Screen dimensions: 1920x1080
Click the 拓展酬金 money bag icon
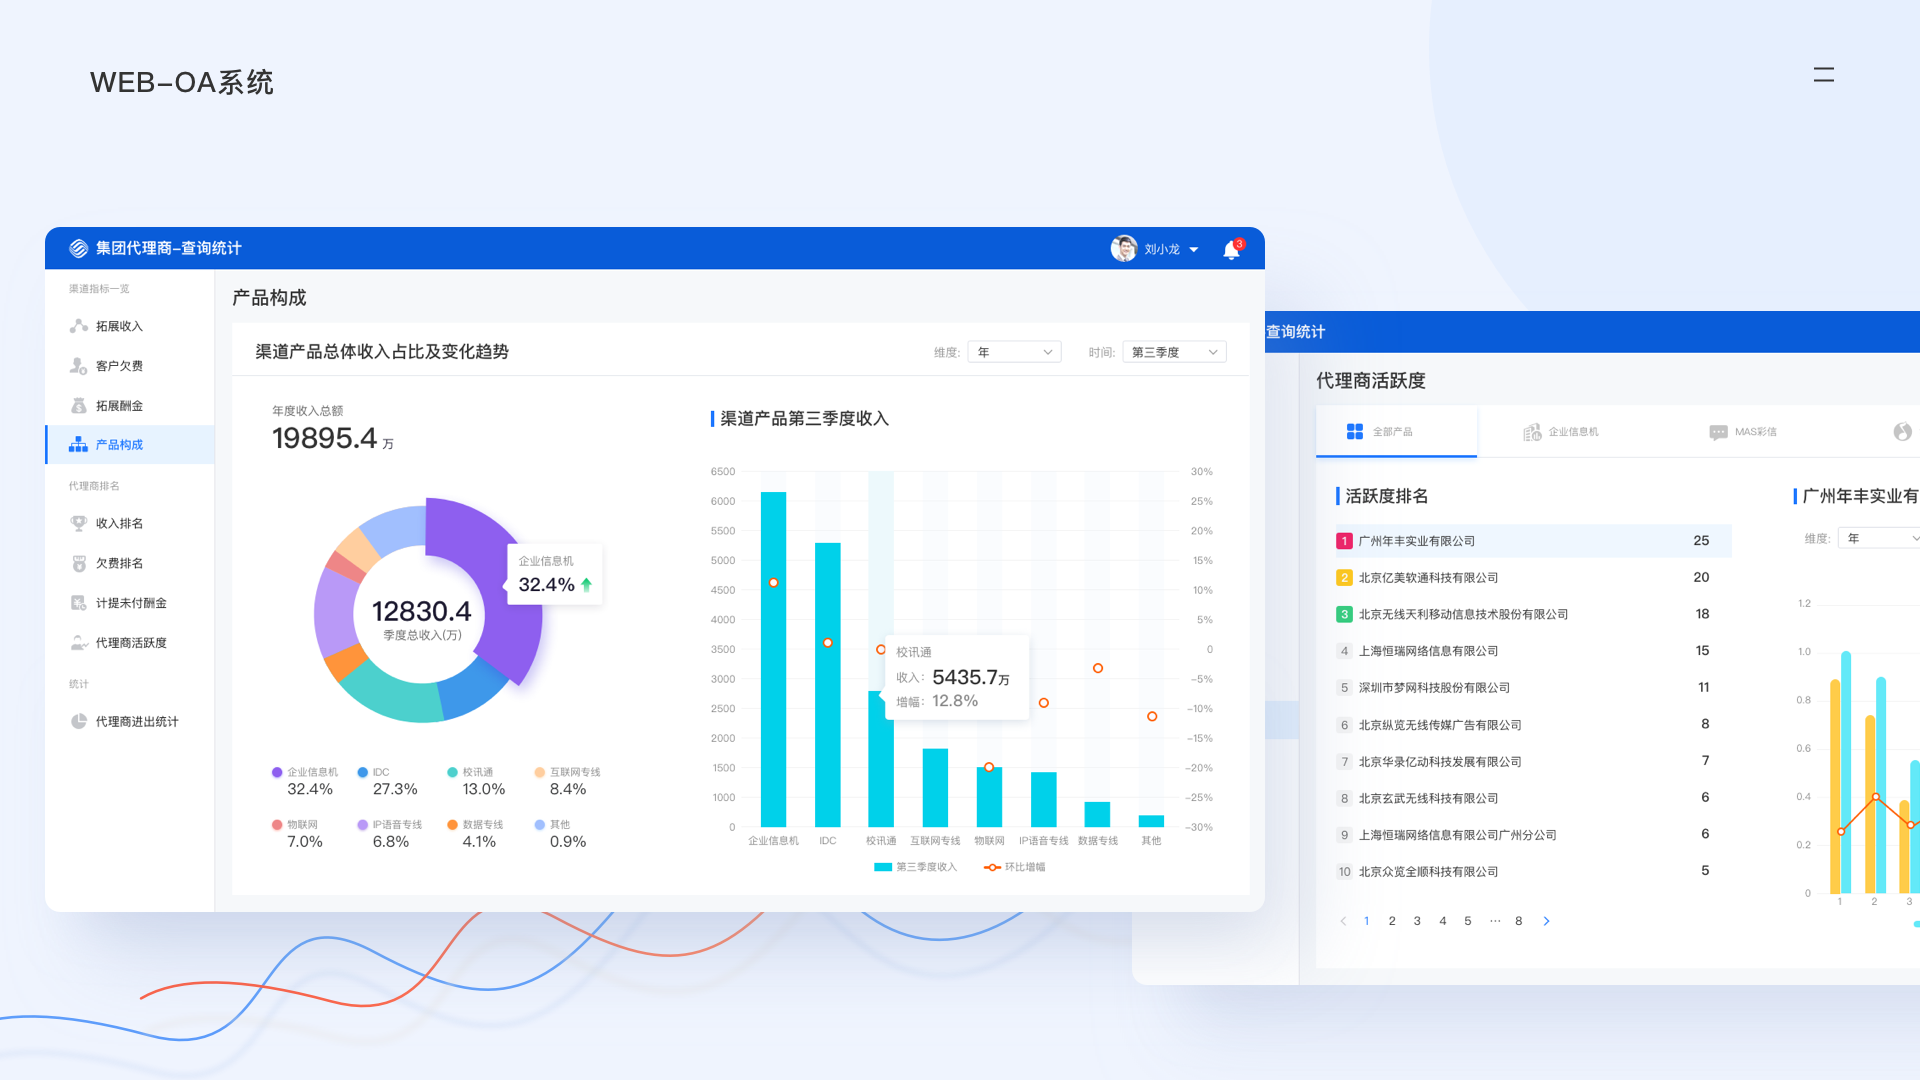pyautogui.click(x=79, y=406)
